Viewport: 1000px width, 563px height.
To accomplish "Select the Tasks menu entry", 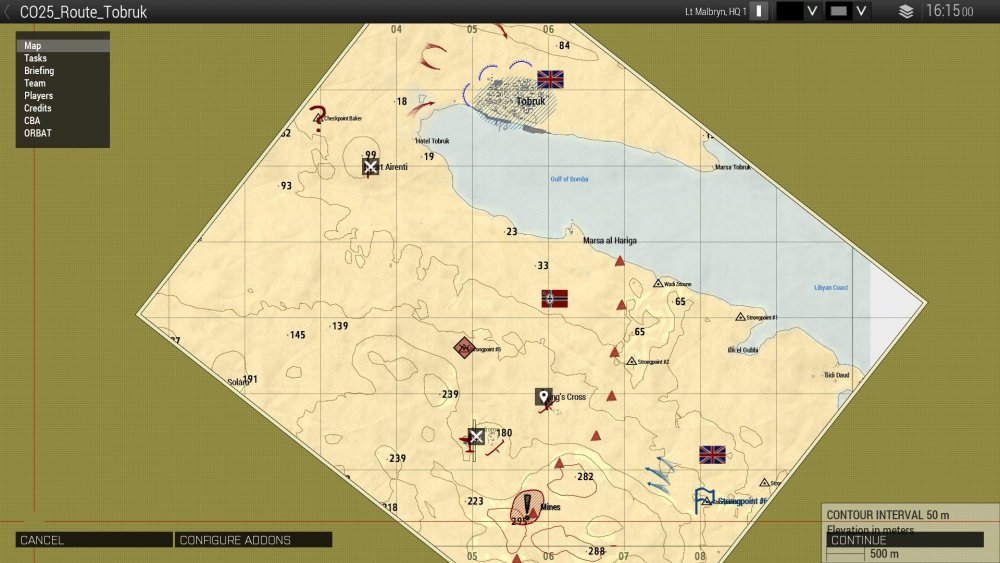I will tap(35, 59).
